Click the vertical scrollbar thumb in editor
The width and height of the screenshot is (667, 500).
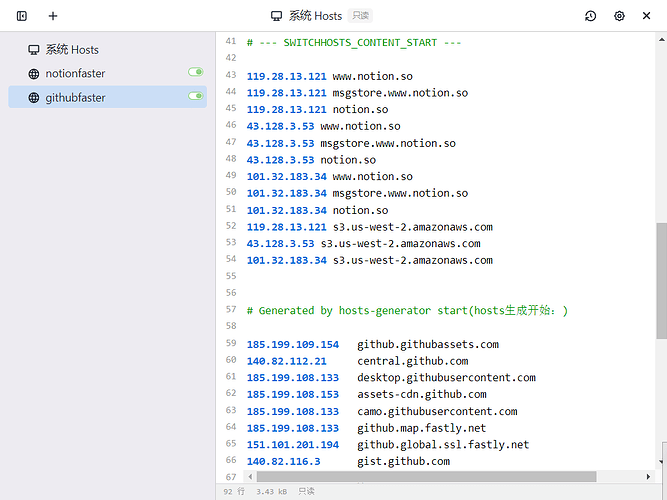click(x=661, y=281)
